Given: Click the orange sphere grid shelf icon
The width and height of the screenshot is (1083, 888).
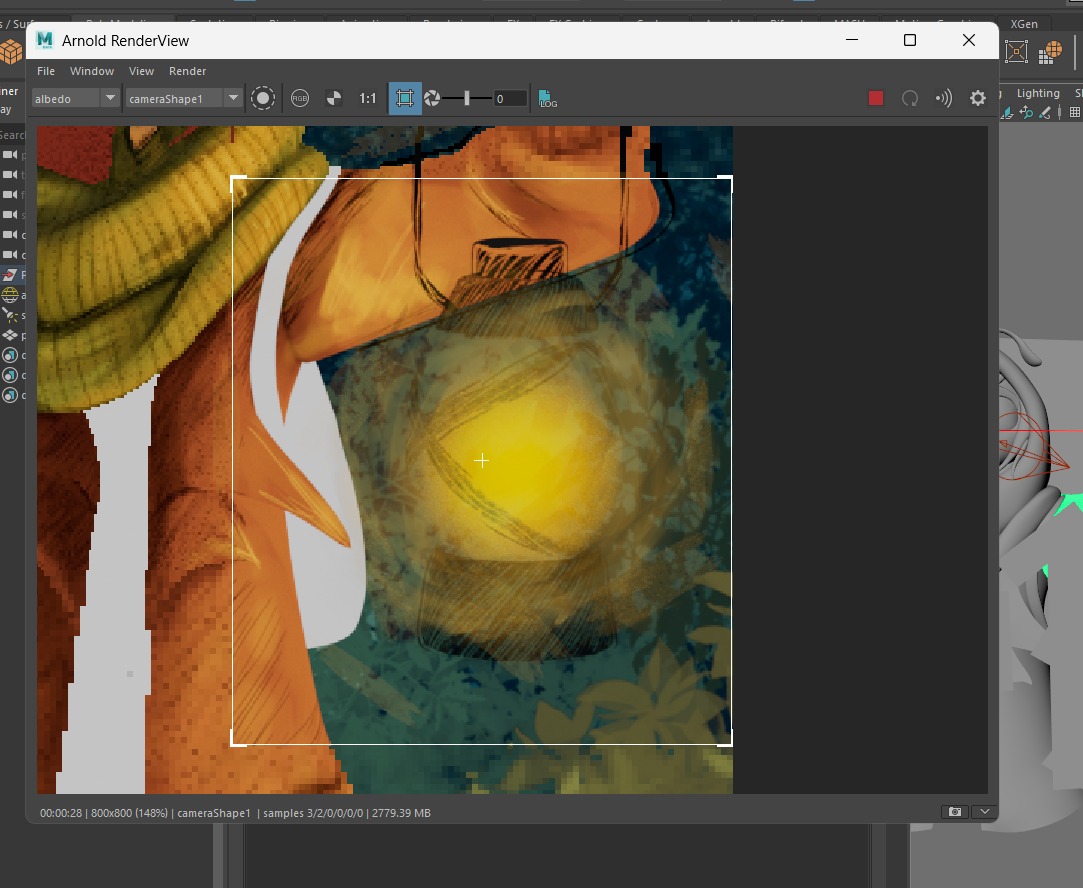Looking at the screenshot, I should click(x=1050, y=52).
